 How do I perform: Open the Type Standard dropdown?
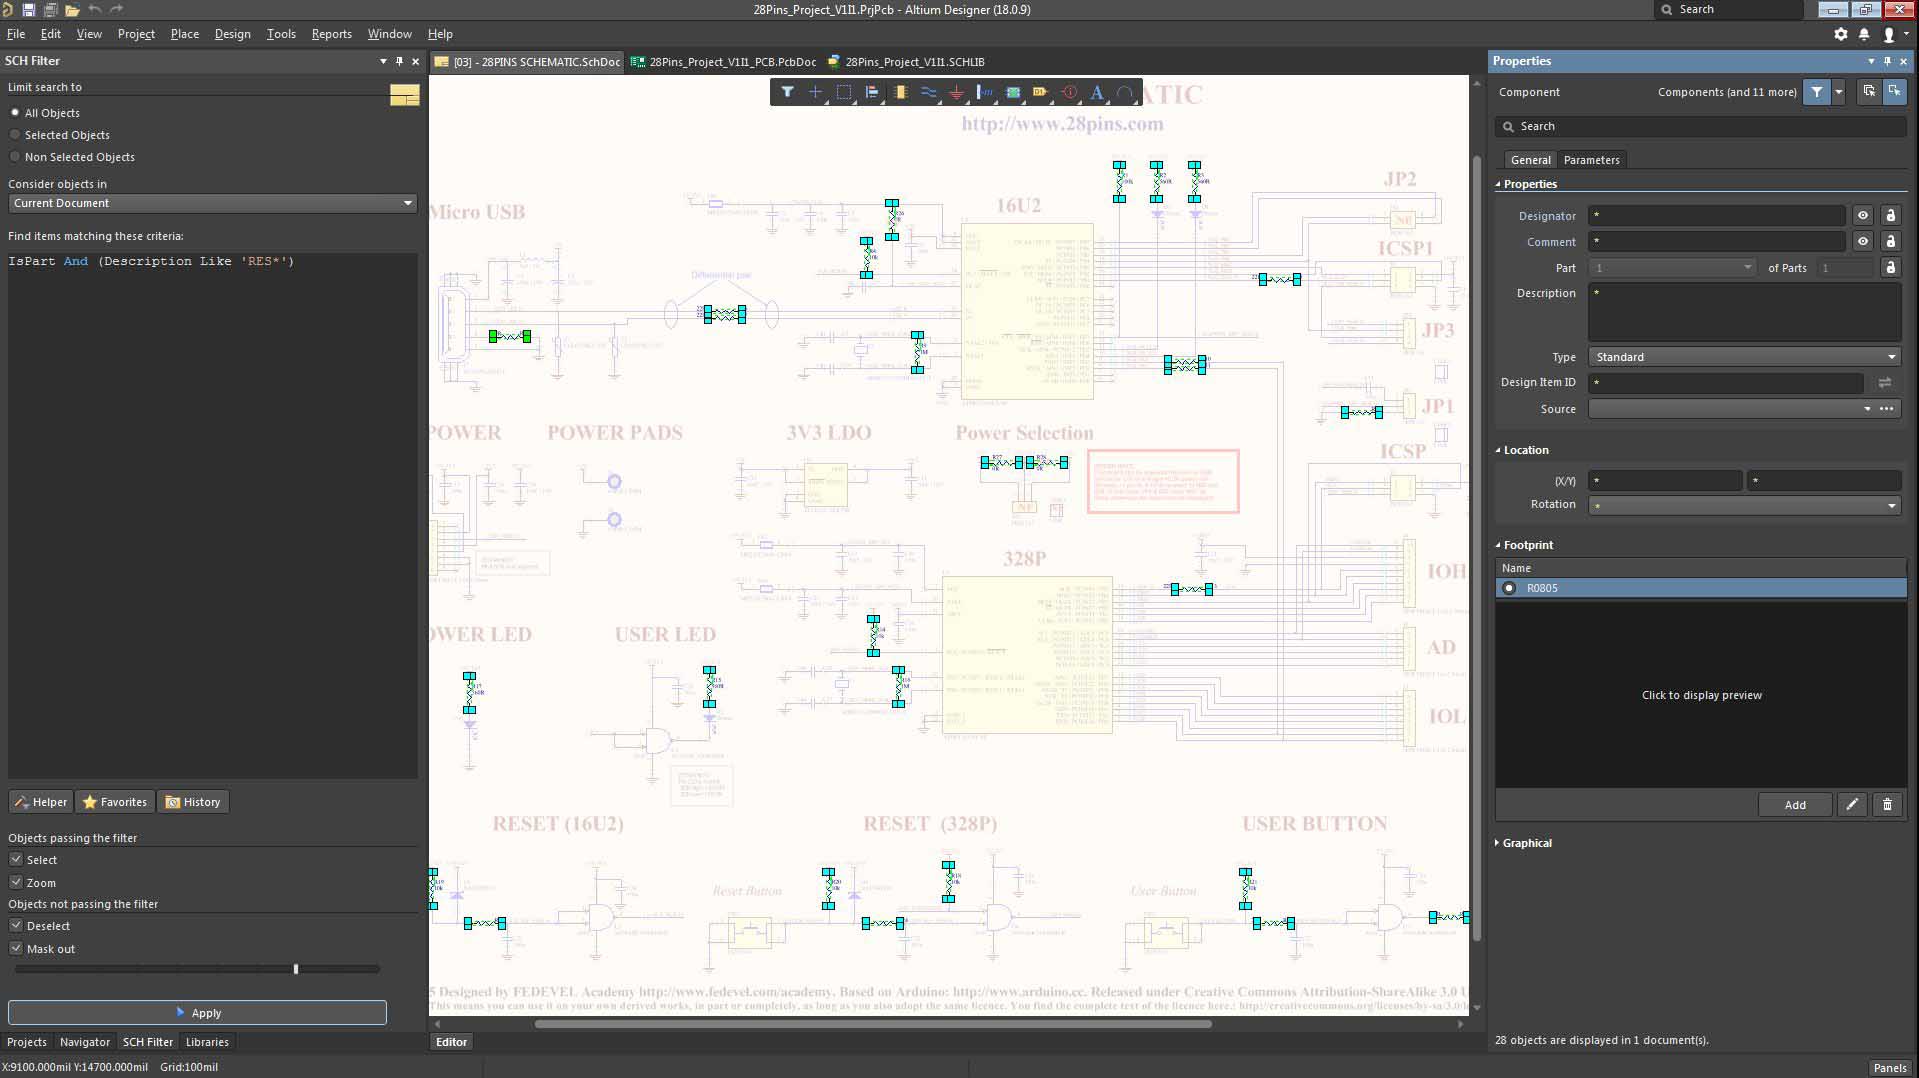coord(1744,357)
